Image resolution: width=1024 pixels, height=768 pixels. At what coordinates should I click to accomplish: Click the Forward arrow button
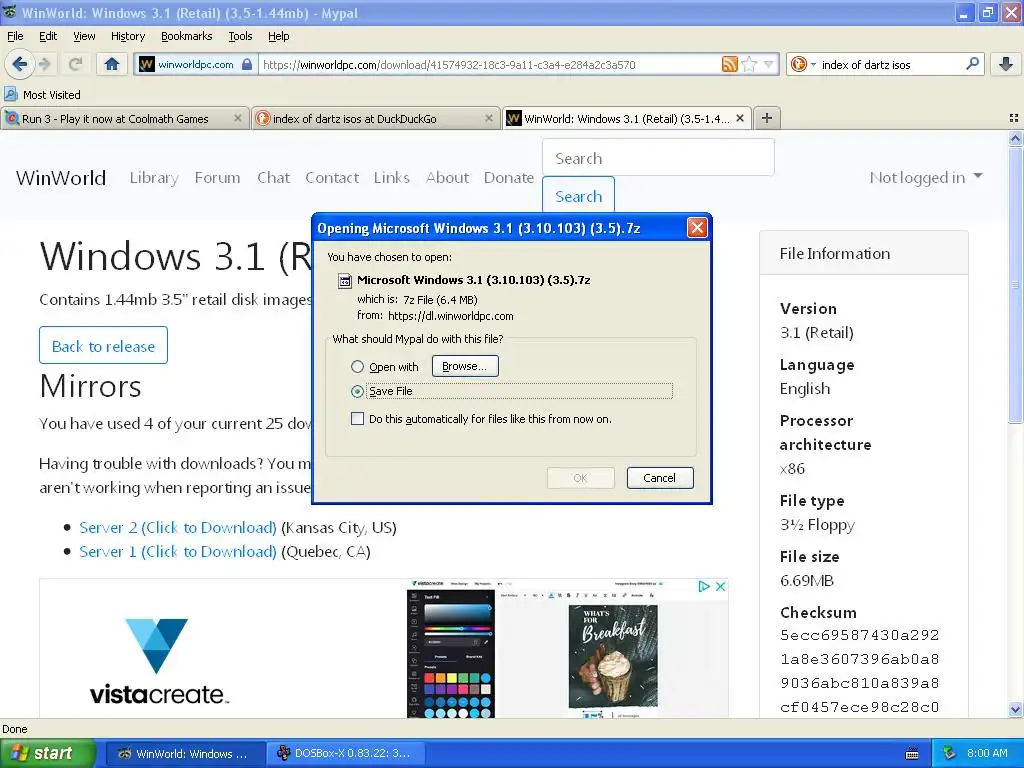click(x=45, y=64)
